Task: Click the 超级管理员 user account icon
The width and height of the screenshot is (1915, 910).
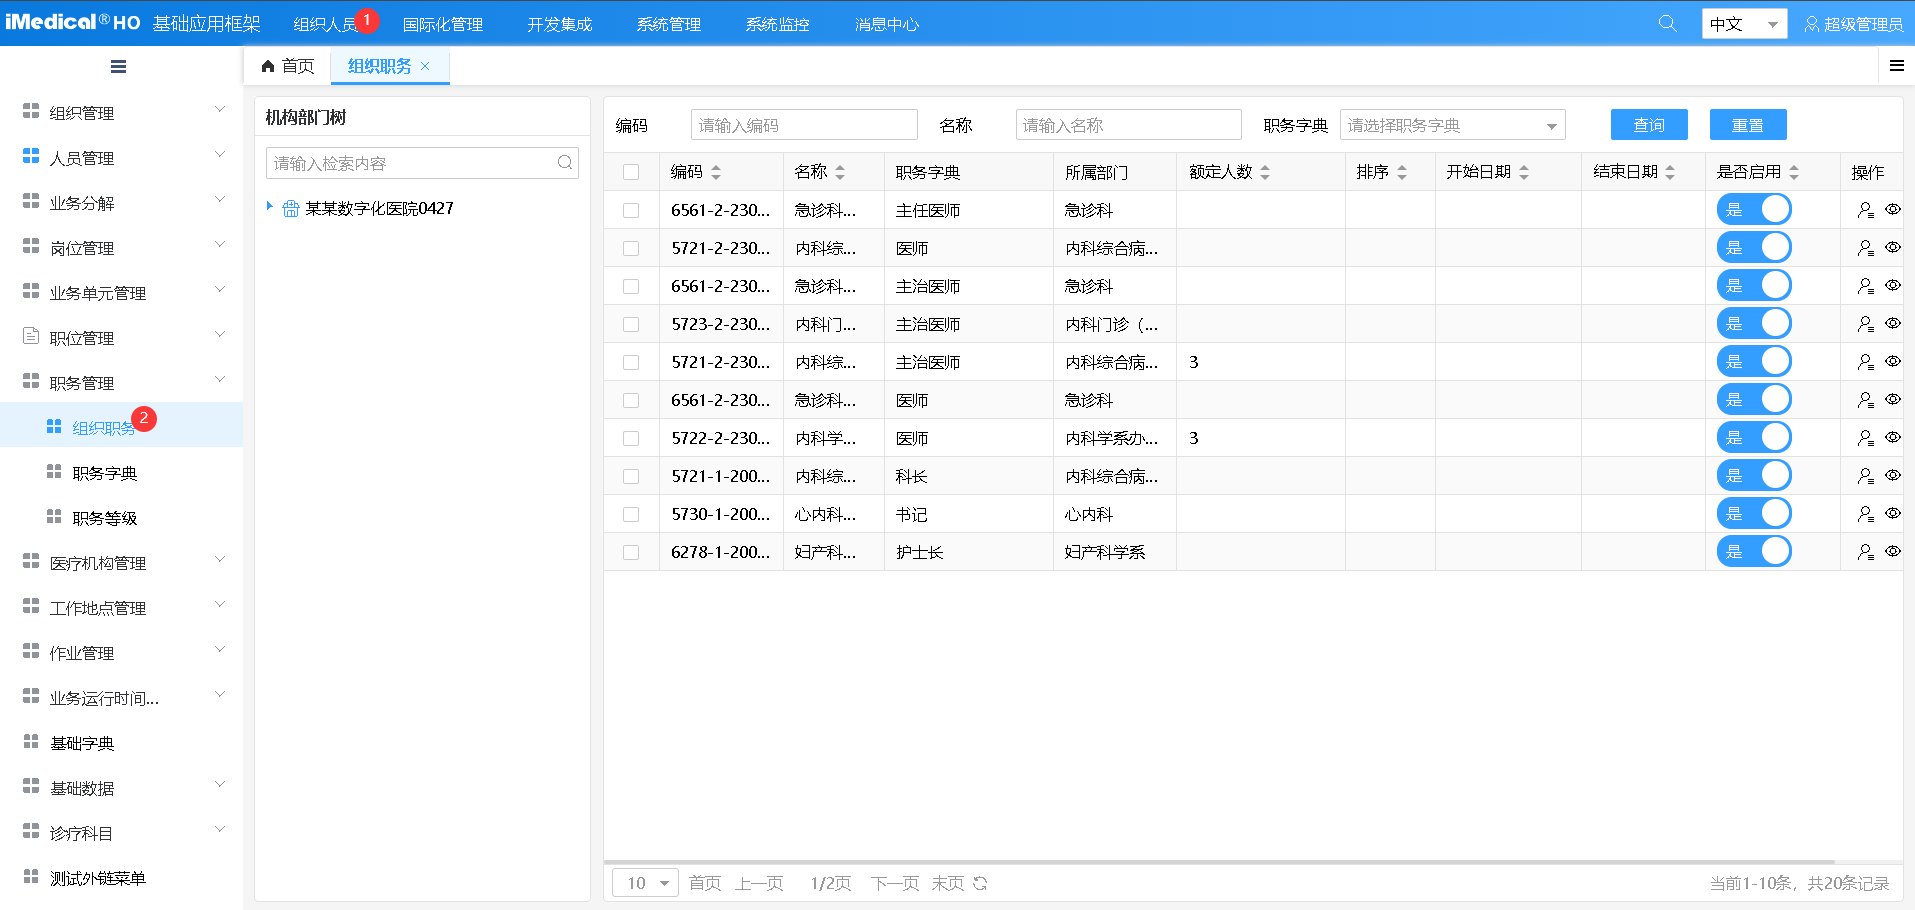Action: pyautogui.click(x=1811, y=24)
